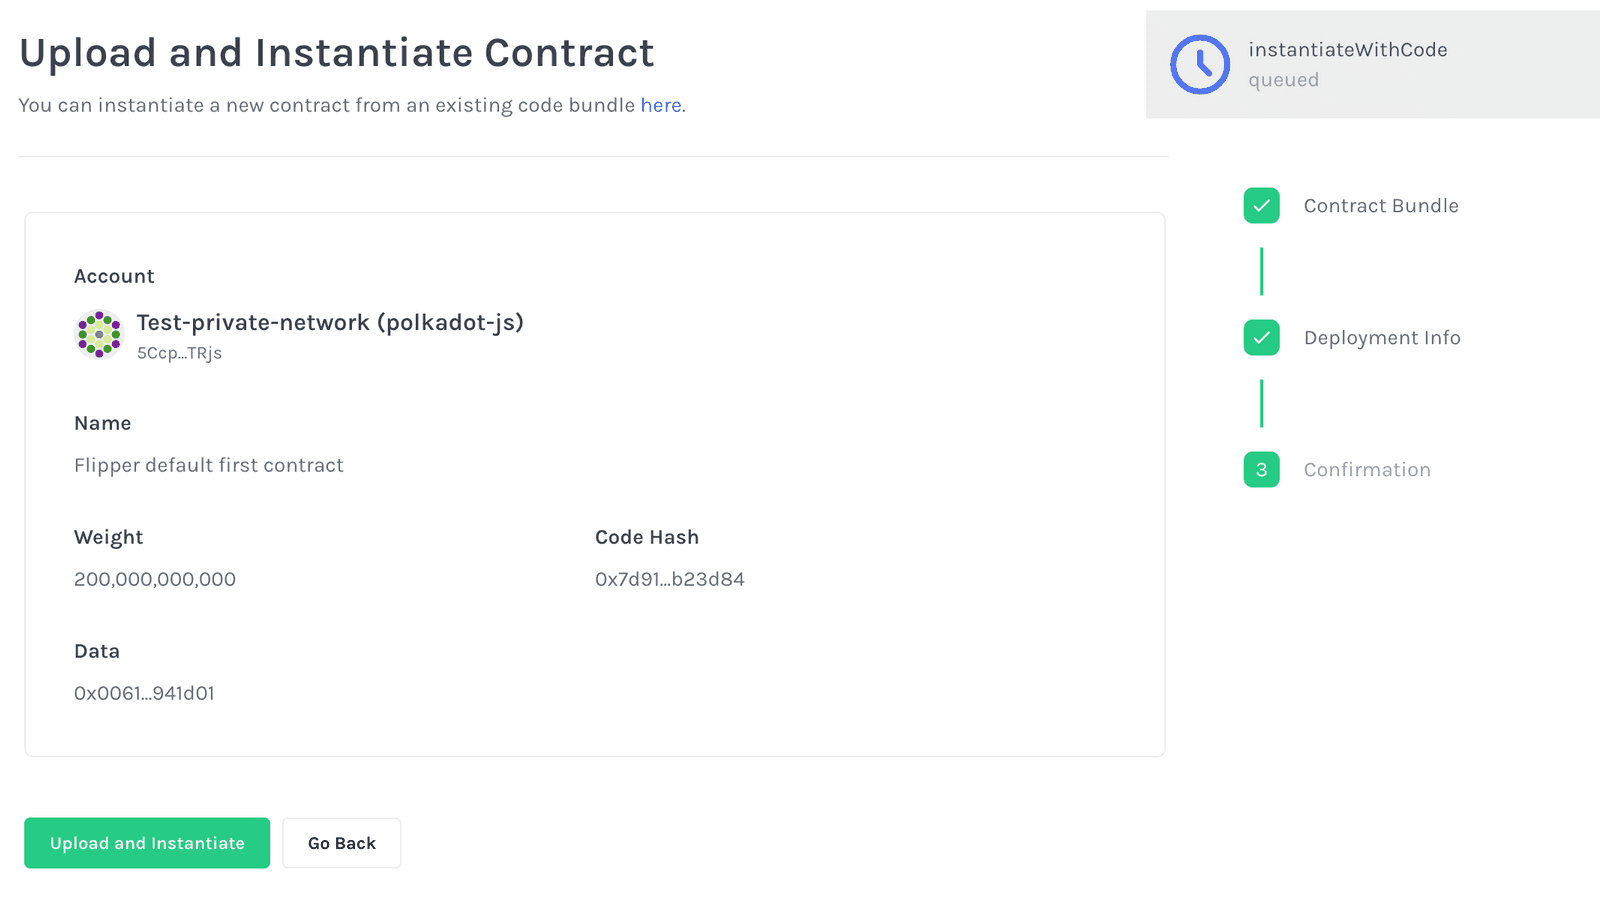Click the Data hex value 0x0061...941d01
This screenshot has height=912, width=1600.
(x=143, y=692)
